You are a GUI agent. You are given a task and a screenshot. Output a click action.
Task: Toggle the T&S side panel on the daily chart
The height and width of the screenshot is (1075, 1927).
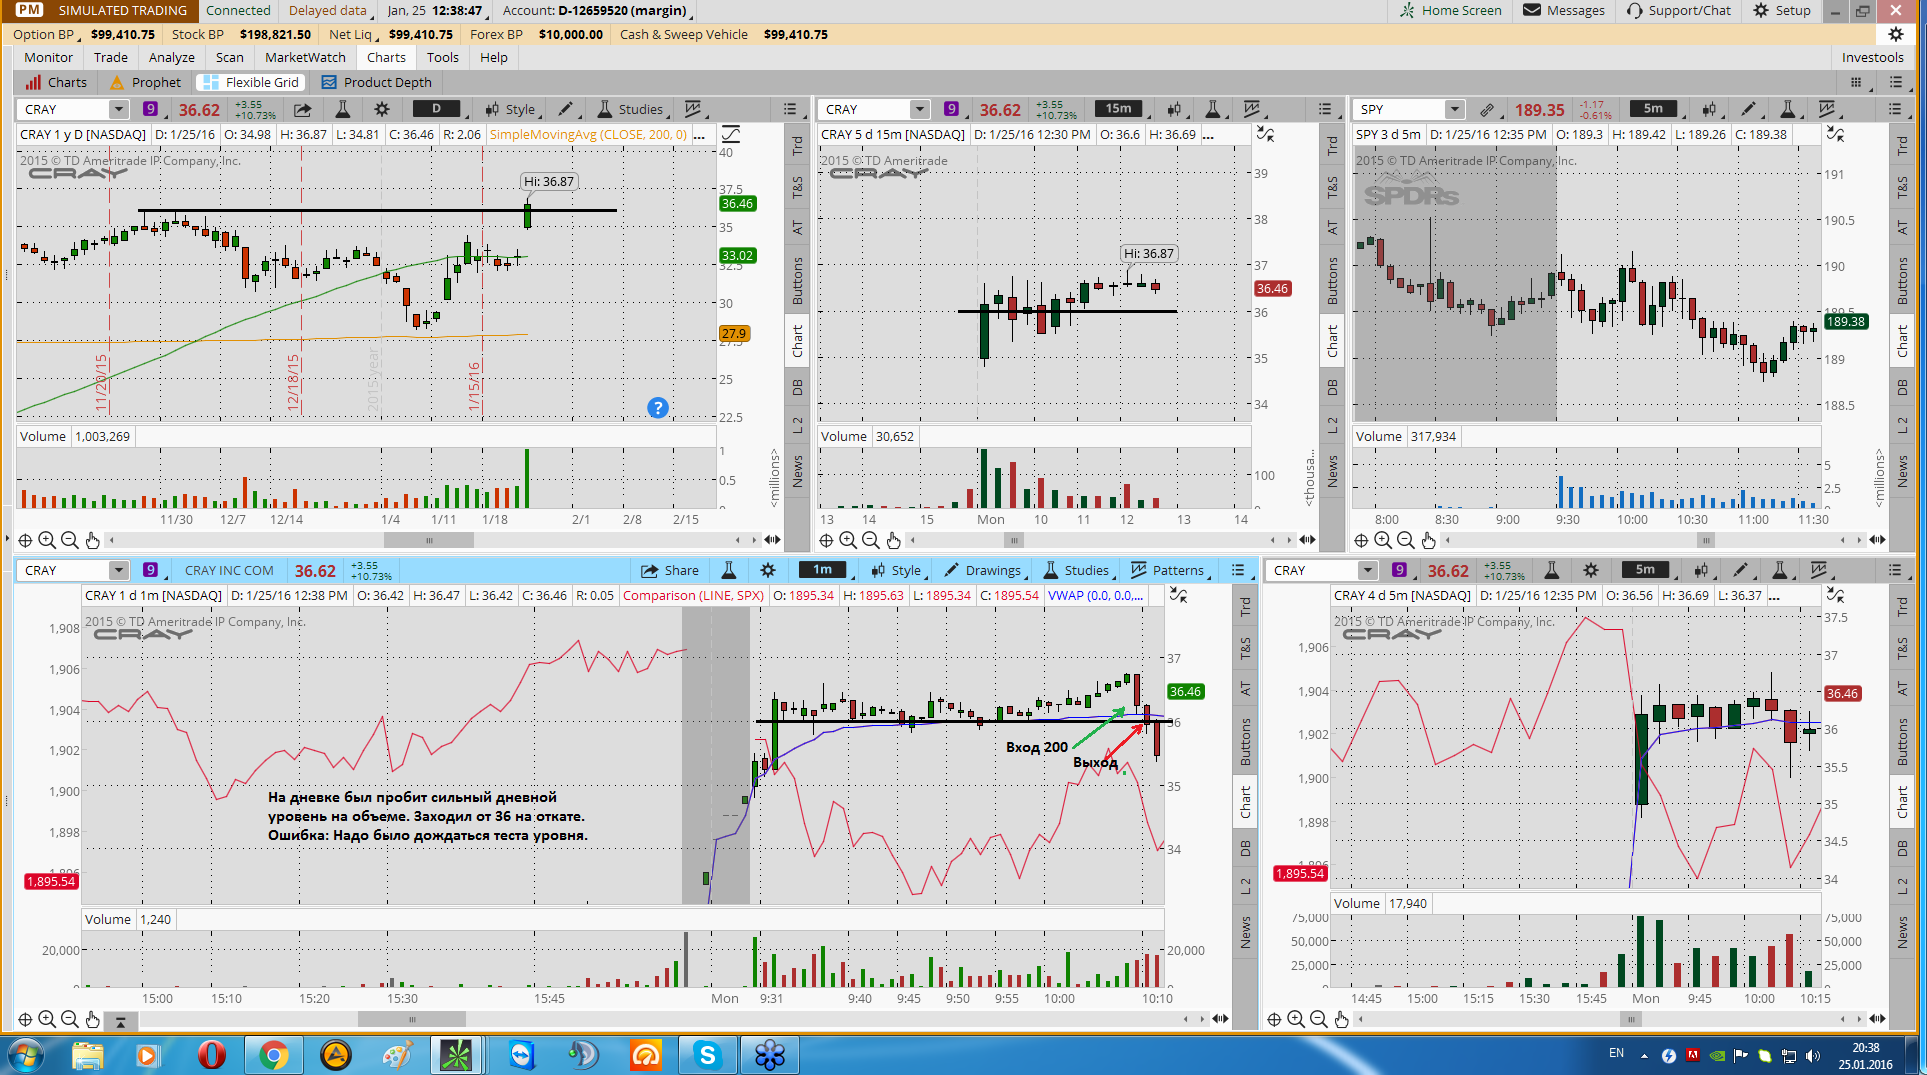(797, 187)
